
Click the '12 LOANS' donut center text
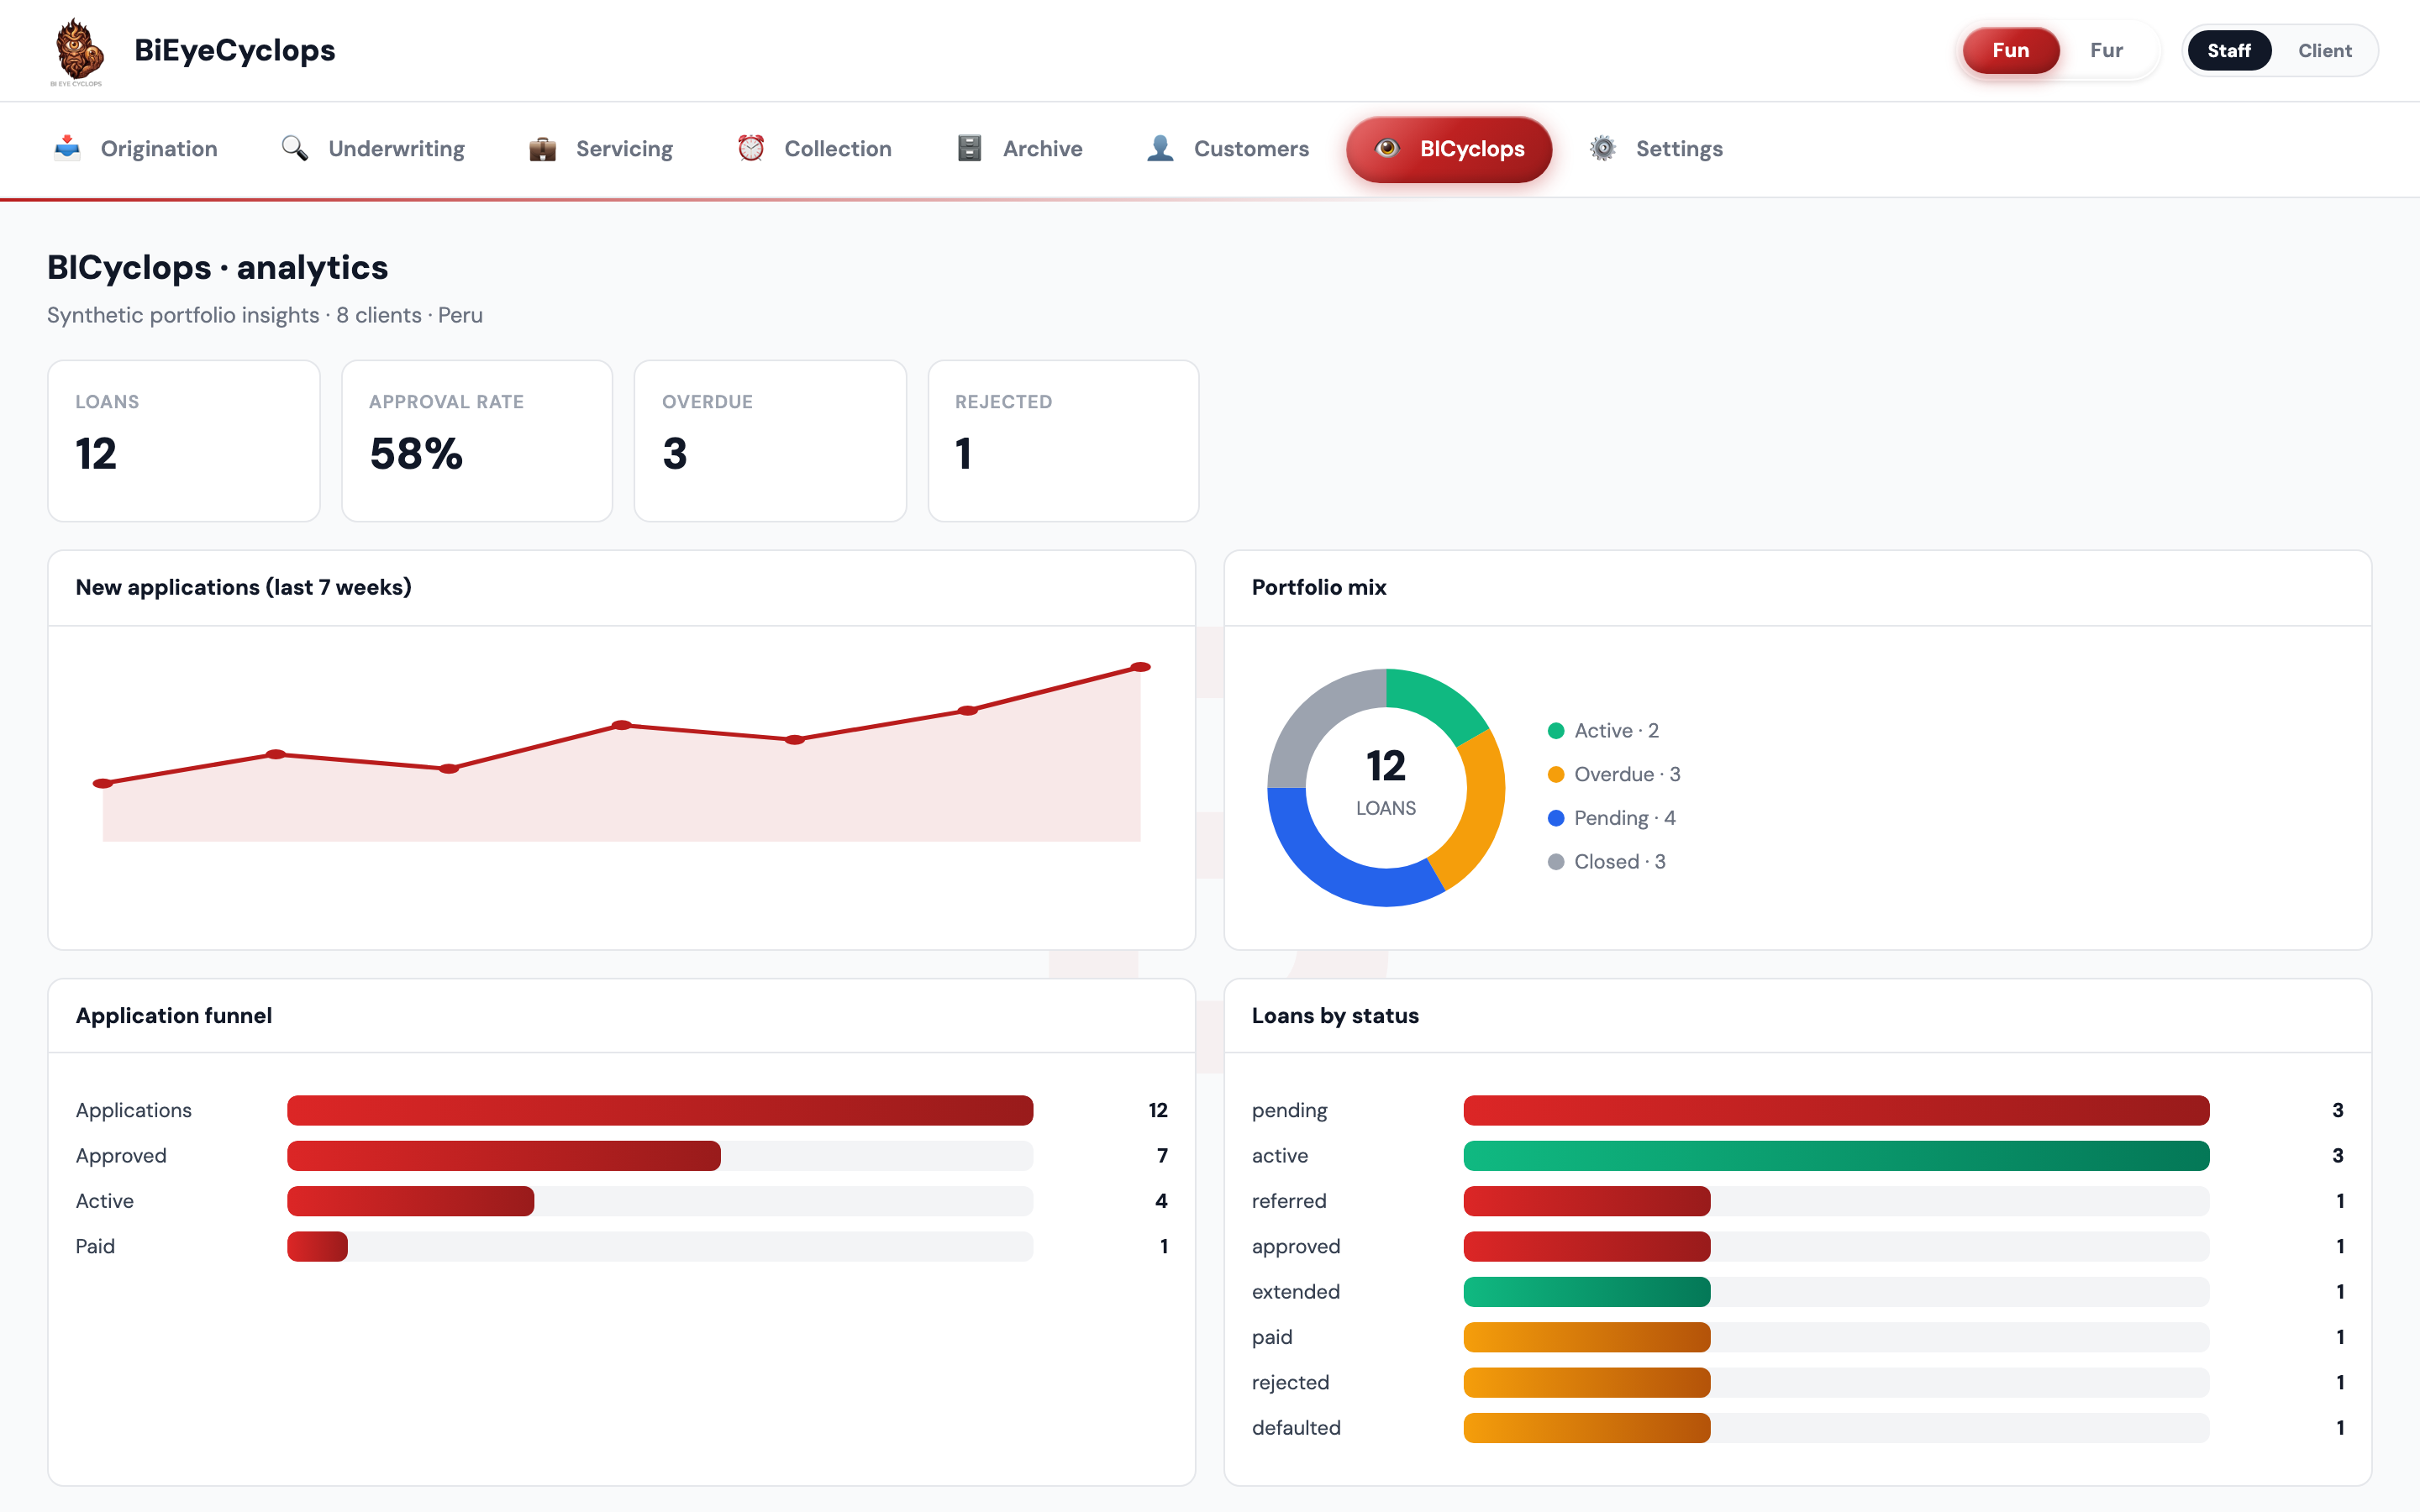click(x=1386, y=782)
